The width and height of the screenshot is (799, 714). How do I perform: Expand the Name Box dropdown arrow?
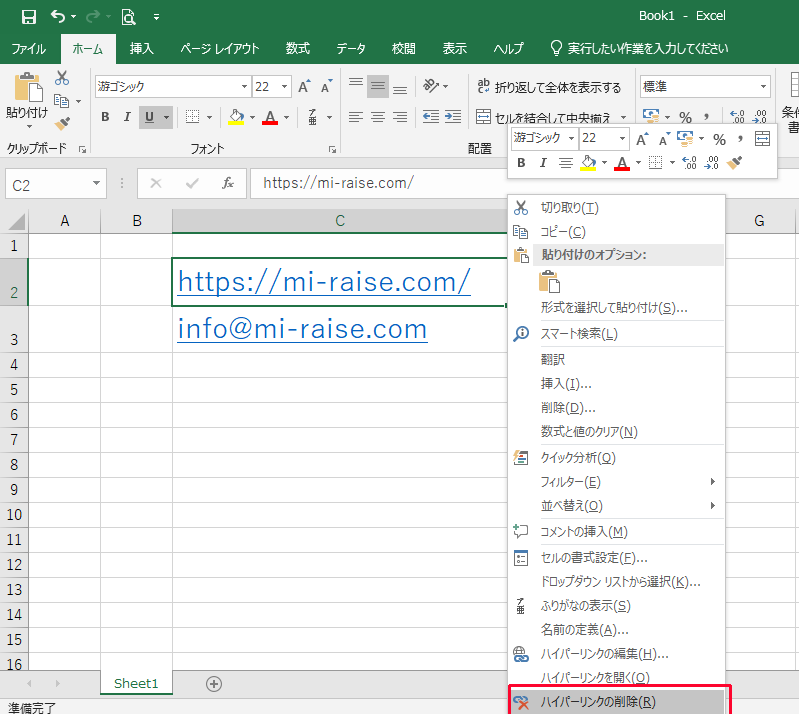[96, 183]
